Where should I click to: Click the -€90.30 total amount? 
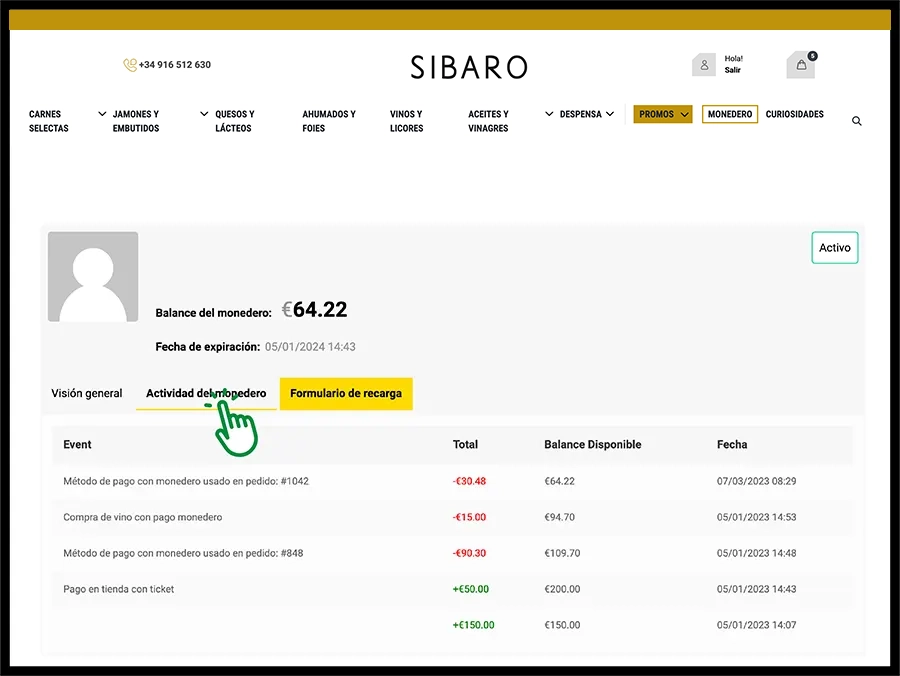point(470,553)
